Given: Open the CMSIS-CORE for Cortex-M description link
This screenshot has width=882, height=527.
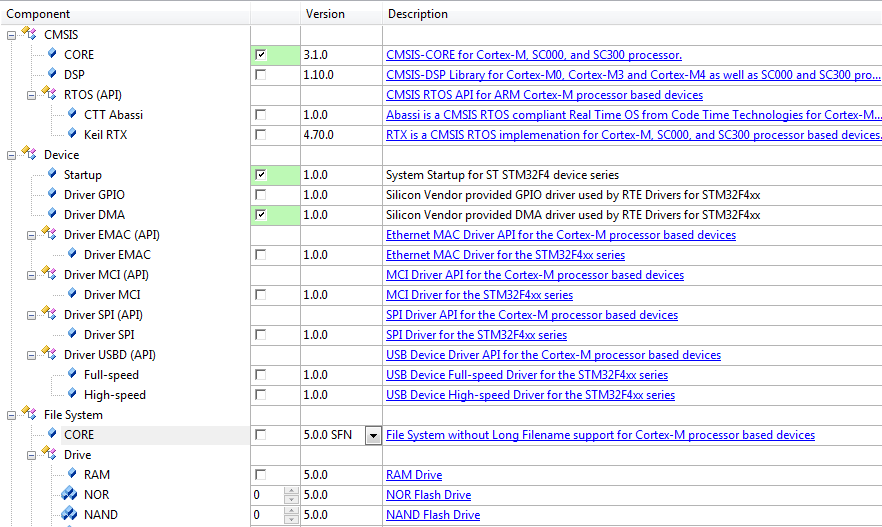Looking at the screenshot, I should tap(533, 55).
